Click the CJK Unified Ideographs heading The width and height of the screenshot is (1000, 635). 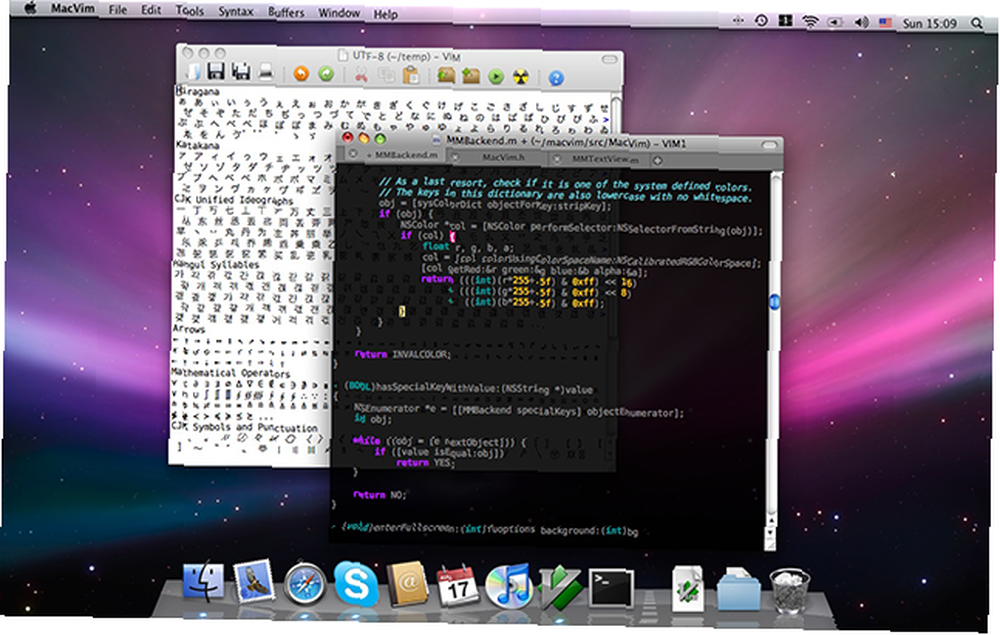click(x=233, y=200)
